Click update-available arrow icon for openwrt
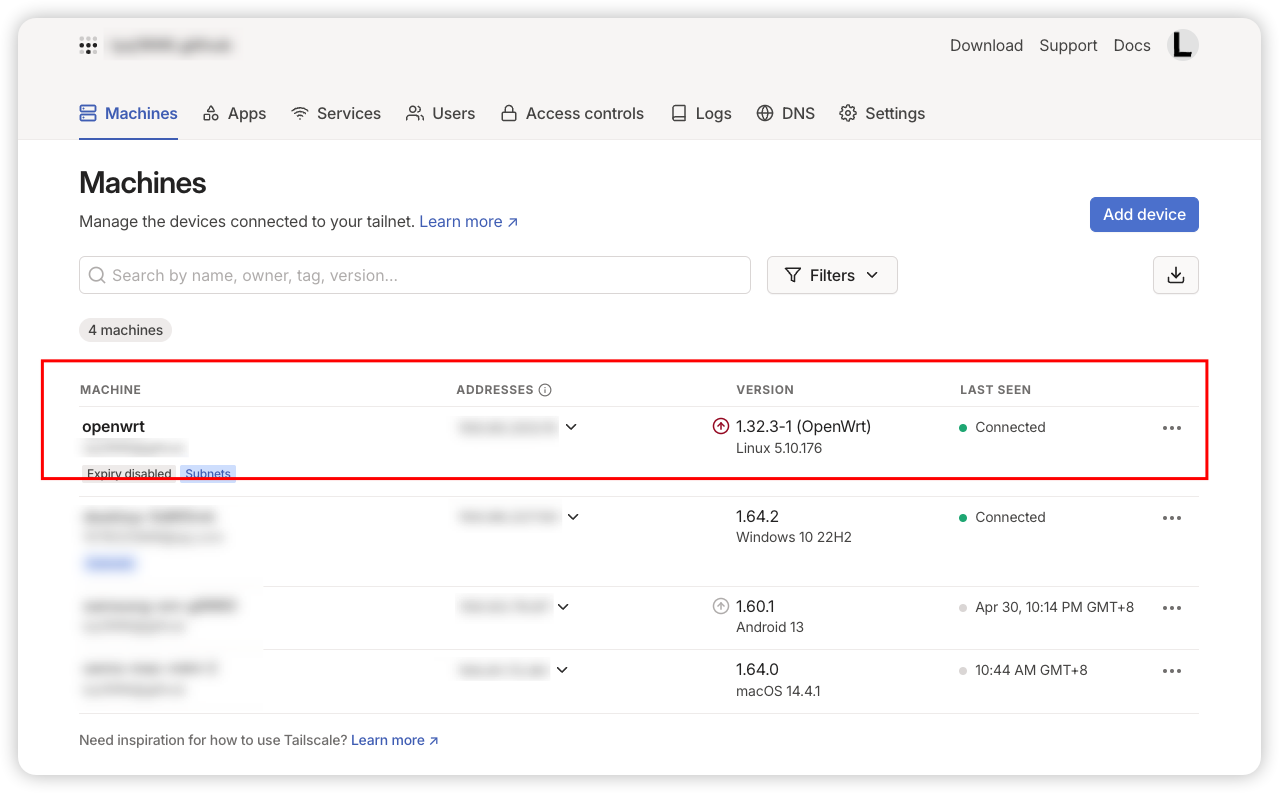 721,427
